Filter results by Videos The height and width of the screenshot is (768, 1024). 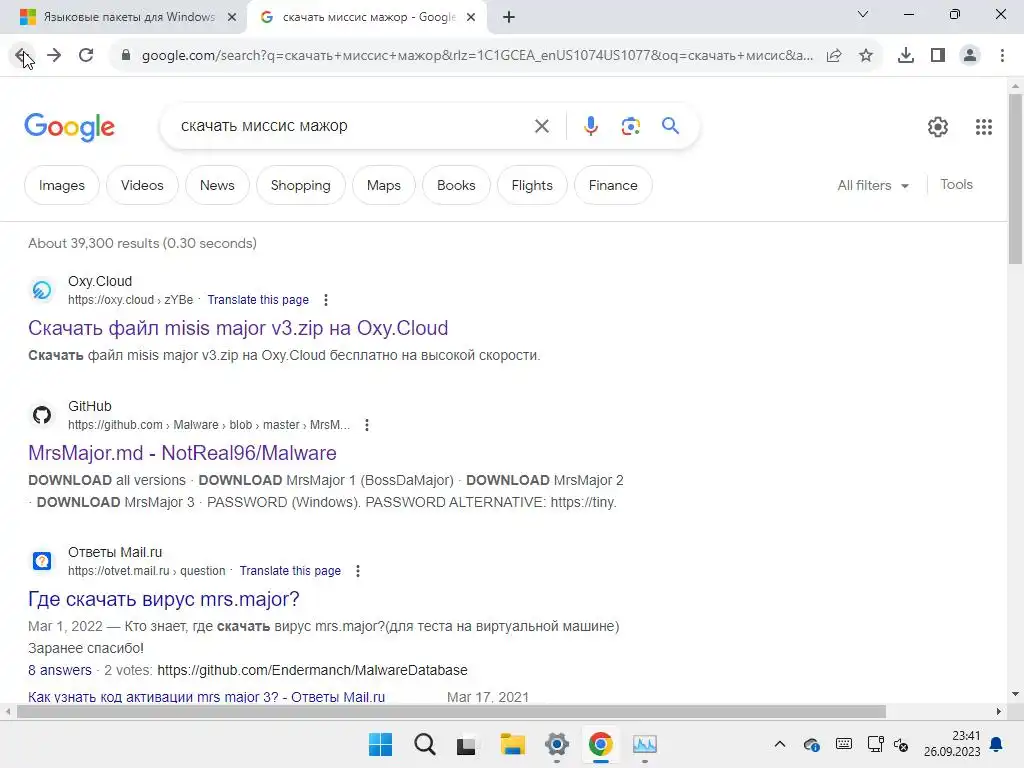[142, 185]
